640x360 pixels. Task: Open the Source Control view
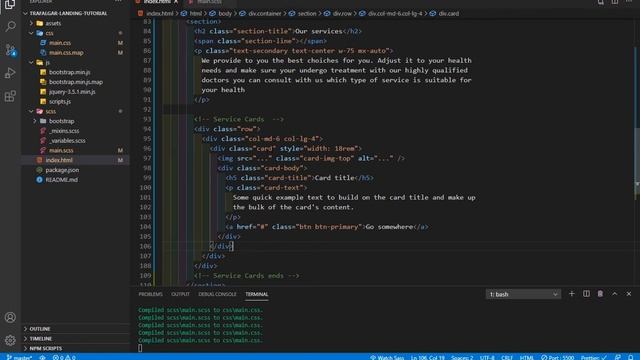(10, 50)
